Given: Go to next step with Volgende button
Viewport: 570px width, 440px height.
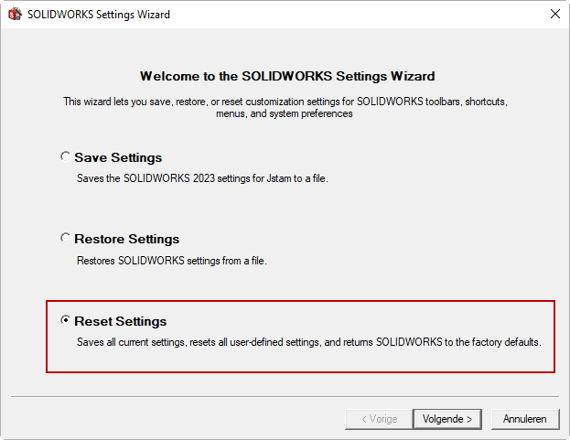Looking at the screenshot, I should (447, 419).
